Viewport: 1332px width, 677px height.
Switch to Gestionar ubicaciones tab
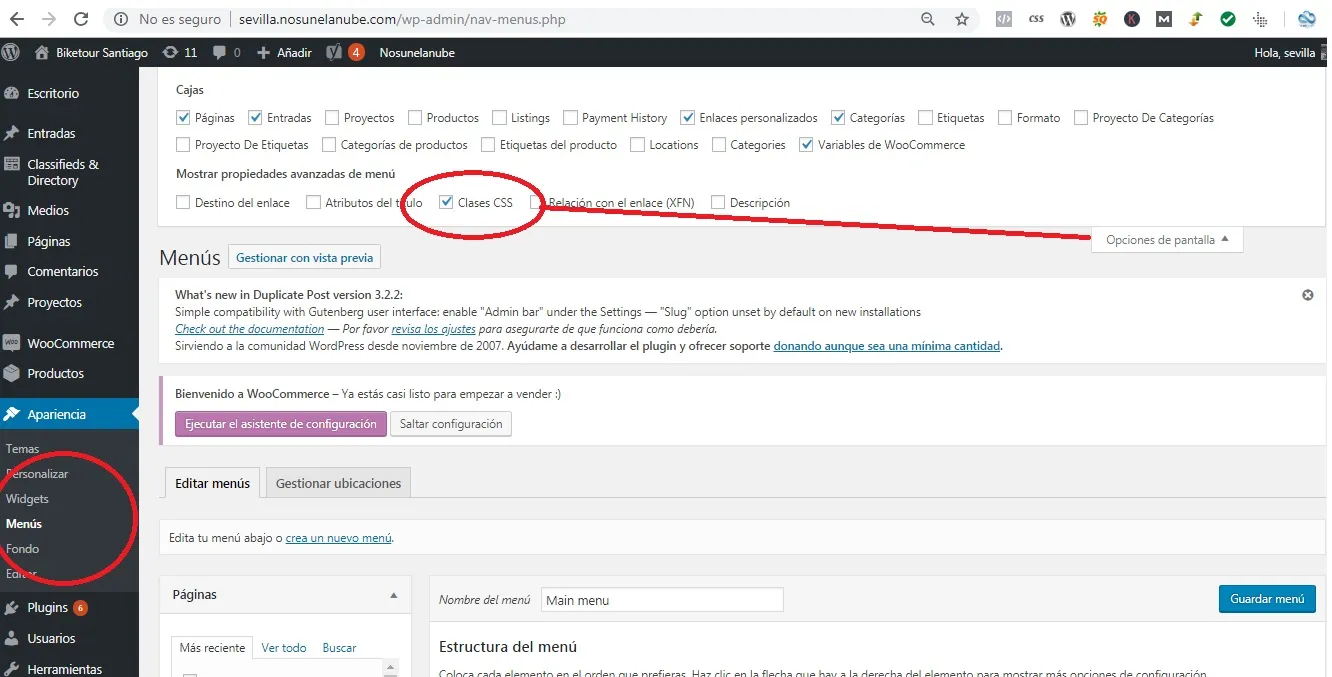click(x=338, y=483)
